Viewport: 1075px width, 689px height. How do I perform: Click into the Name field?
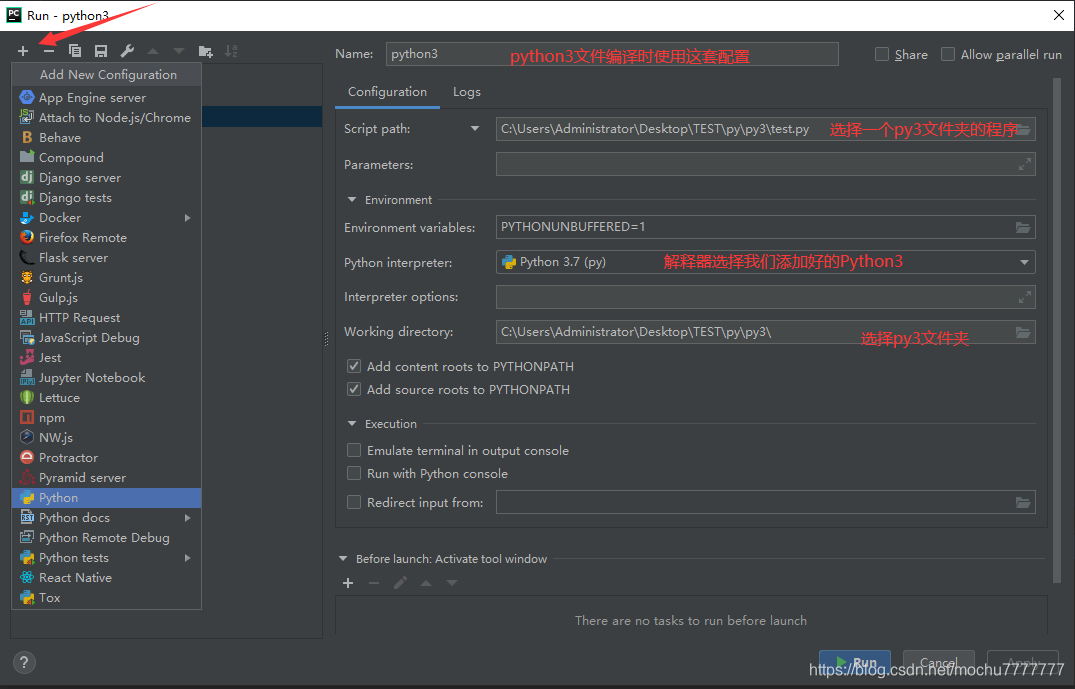(612, 54)
